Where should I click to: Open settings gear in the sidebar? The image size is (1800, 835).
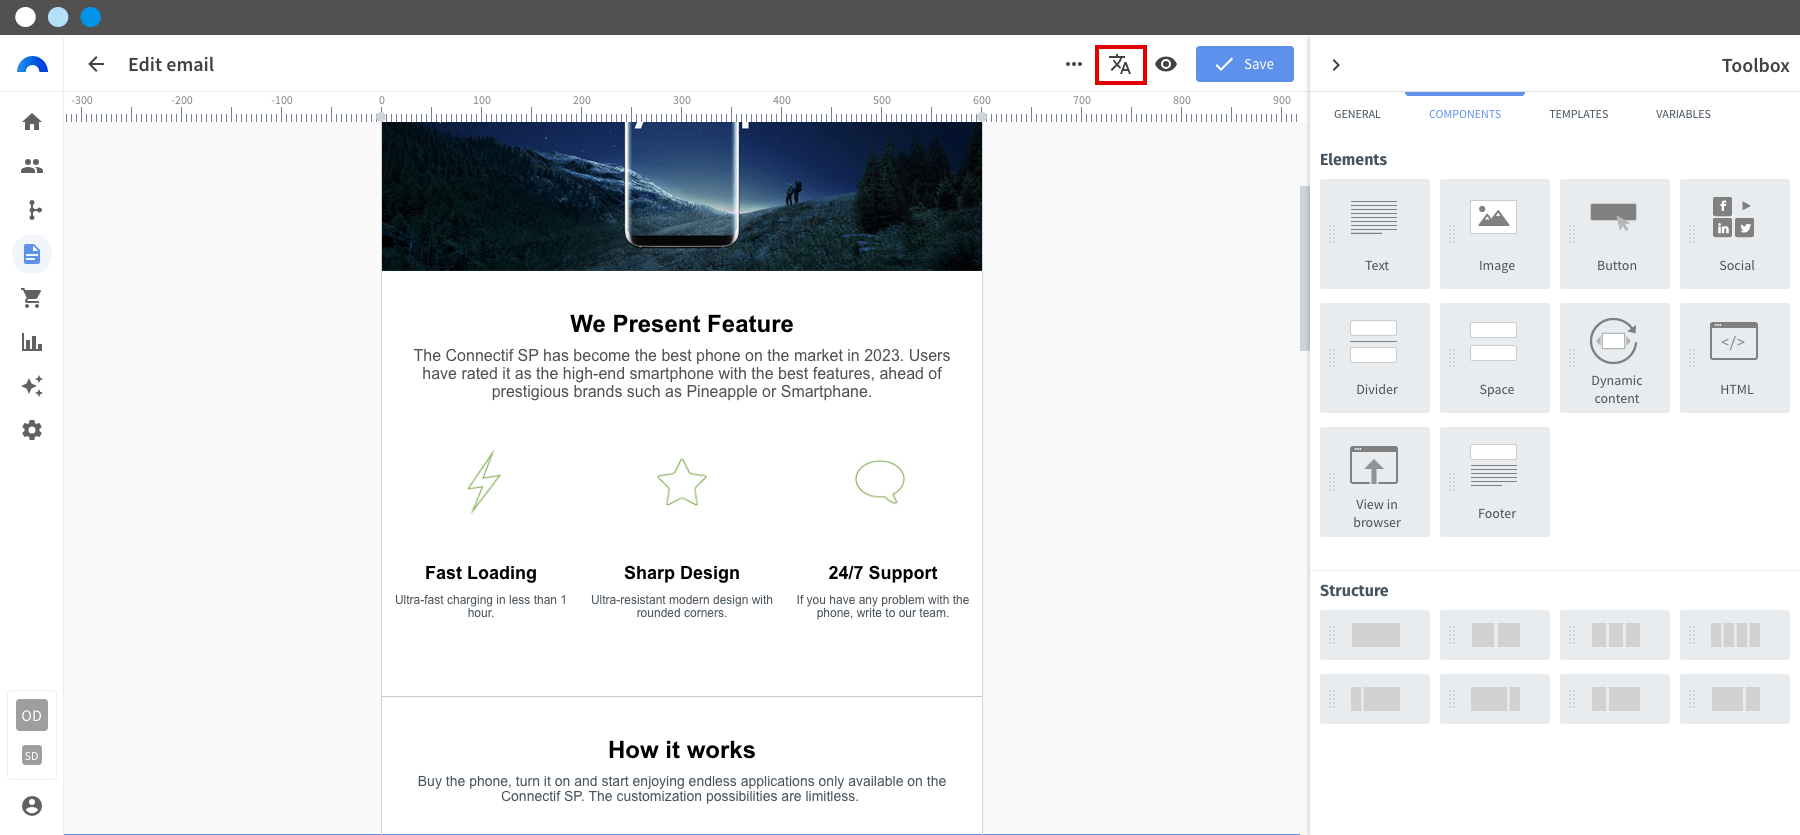(x=32, y=430)
